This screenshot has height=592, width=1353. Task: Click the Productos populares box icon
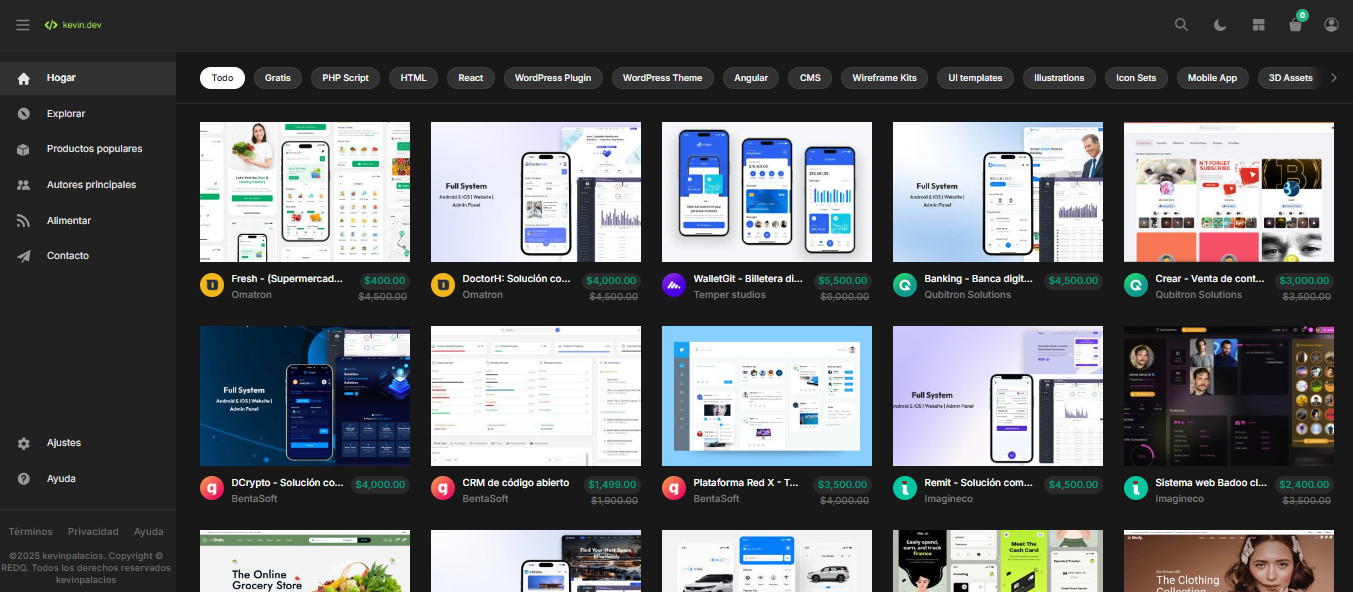click(24, 149)
